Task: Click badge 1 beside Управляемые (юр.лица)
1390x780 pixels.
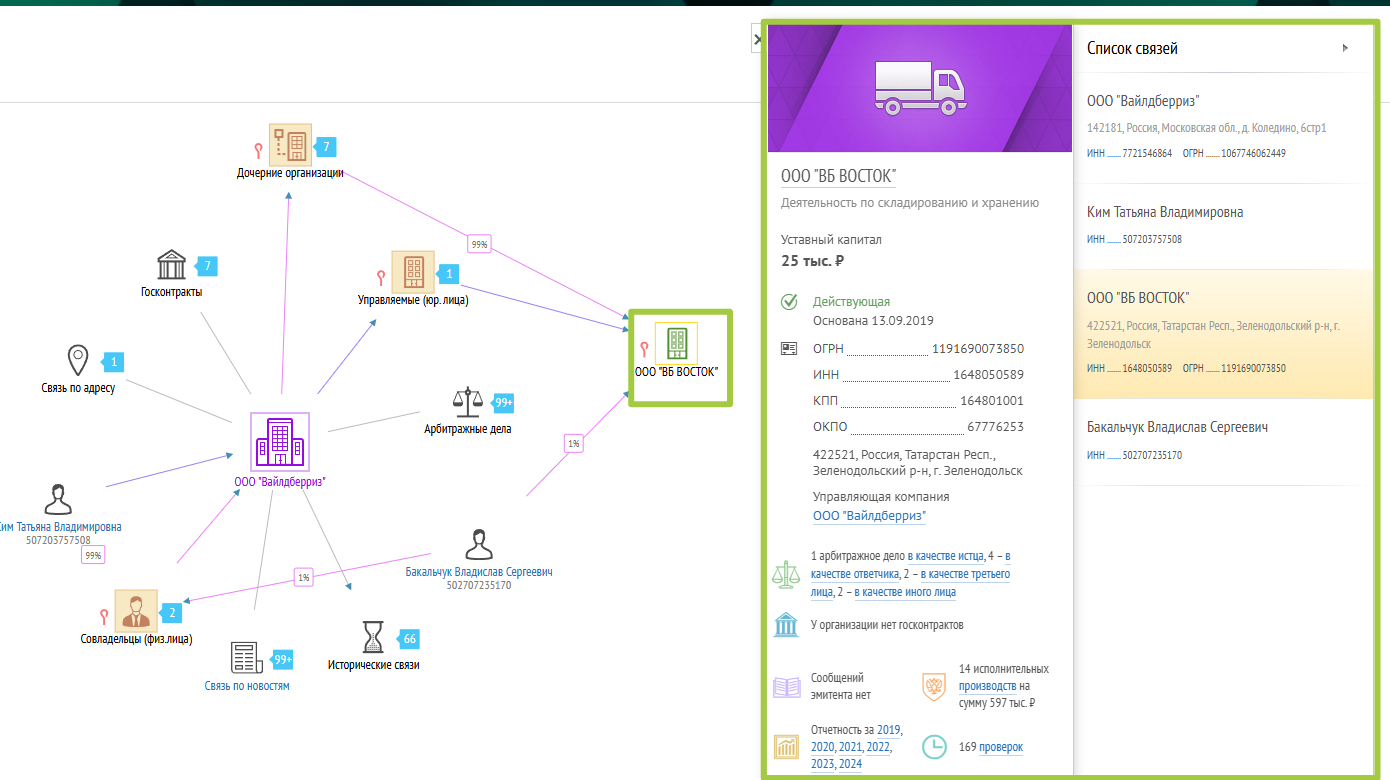Action: tap(449, 273)
